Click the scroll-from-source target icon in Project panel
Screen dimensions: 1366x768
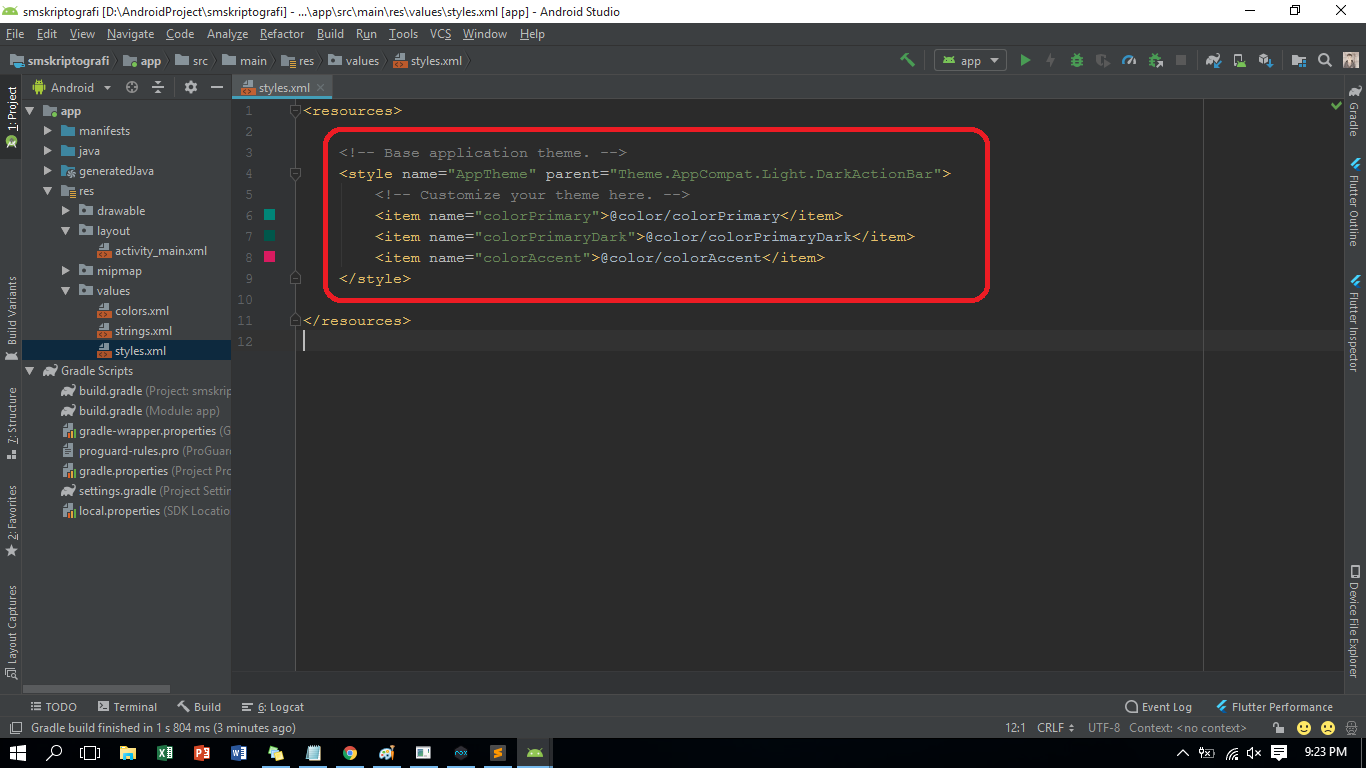coord(132,88)
